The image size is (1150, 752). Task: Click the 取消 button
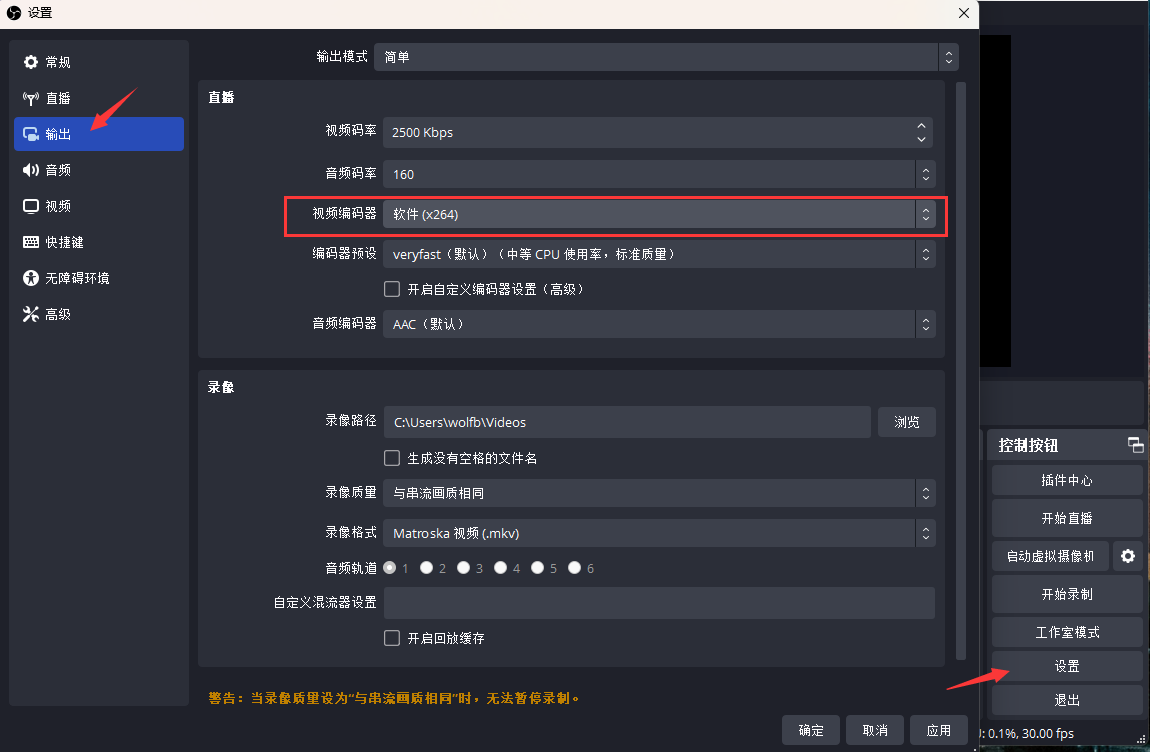tap(875, 730)
